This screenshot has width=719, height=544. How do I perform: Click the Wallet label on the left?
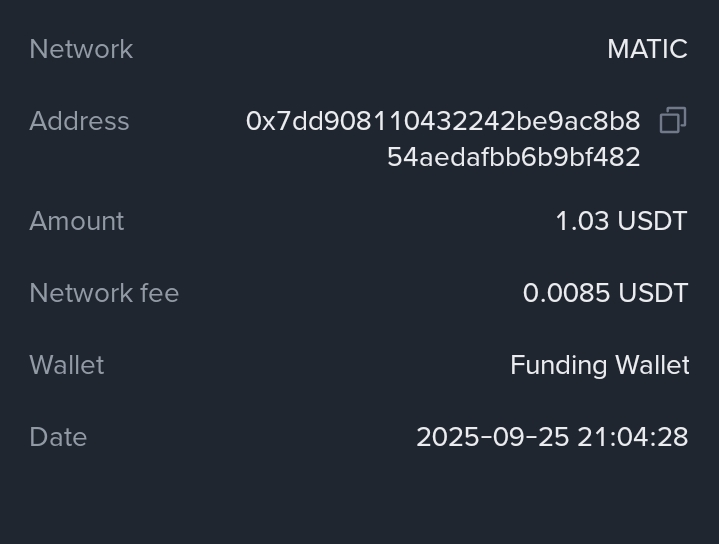click(67, 365)
